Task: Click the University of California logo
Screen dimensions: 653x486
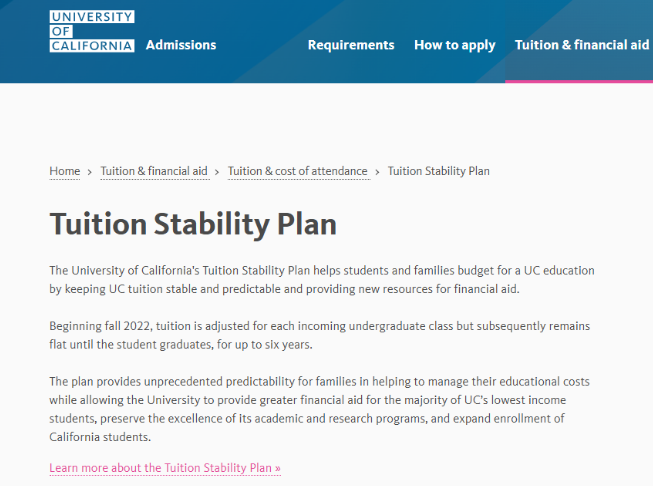Action: (92, 32)
